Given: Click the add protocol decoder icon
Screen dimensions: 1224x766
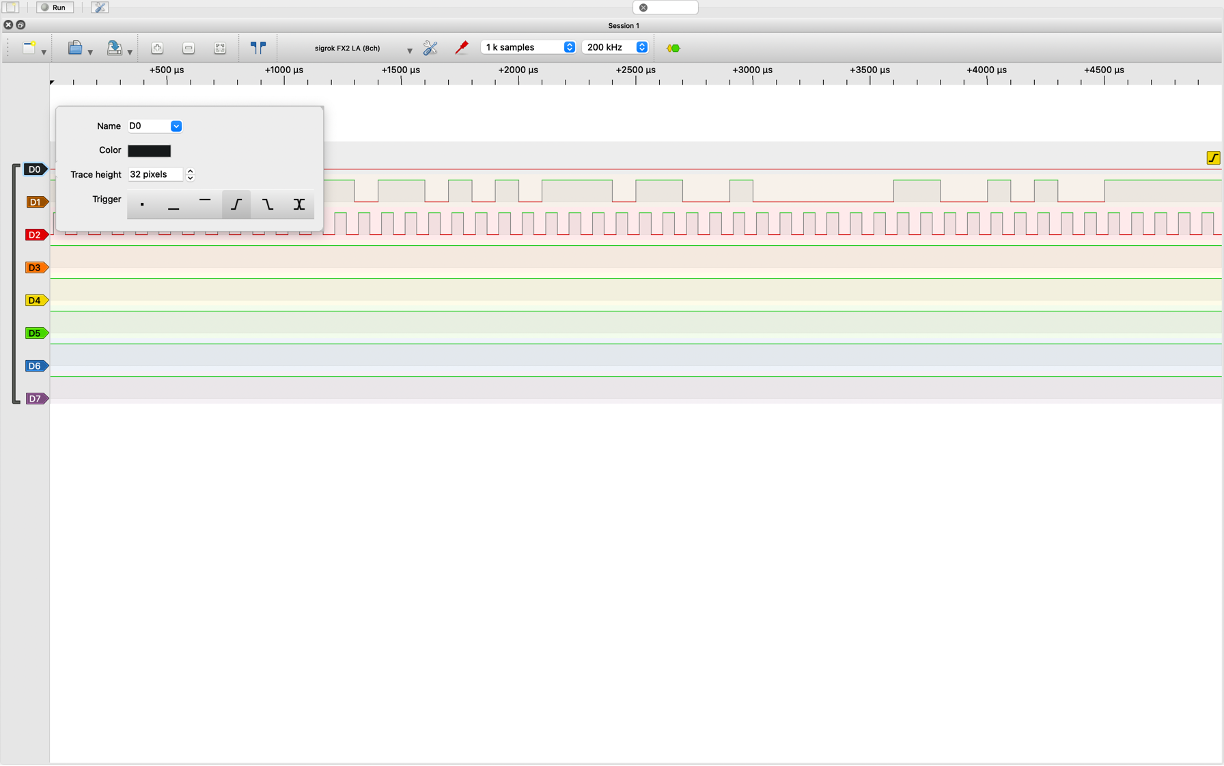Looking at the screenshot, I should (673, 47).
